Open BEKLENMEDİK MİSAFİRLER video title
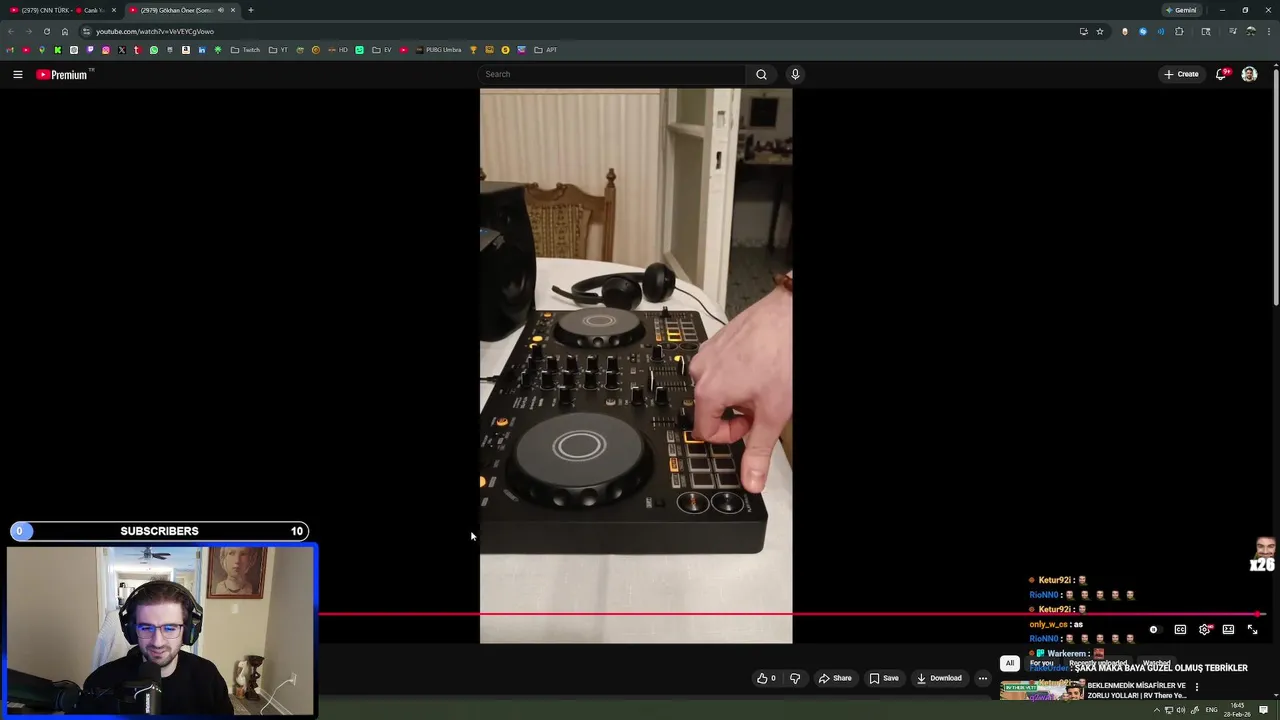 [x=1137, y=690]
